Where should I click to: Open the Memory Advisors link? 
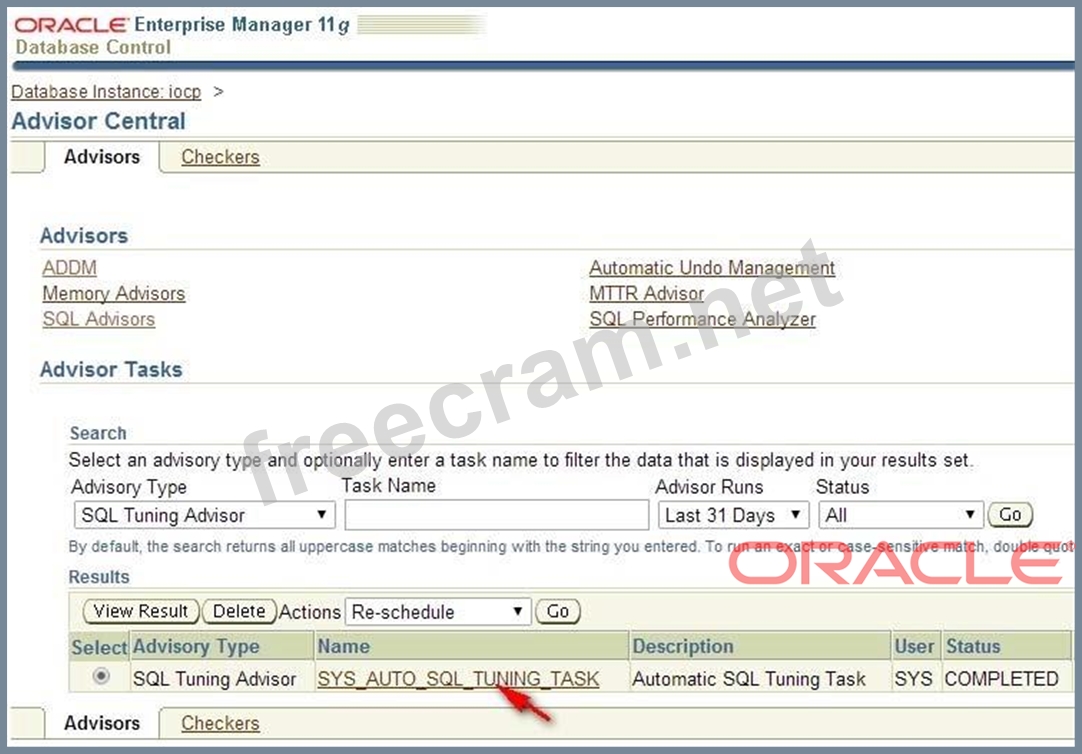click(x=114, y=293)
